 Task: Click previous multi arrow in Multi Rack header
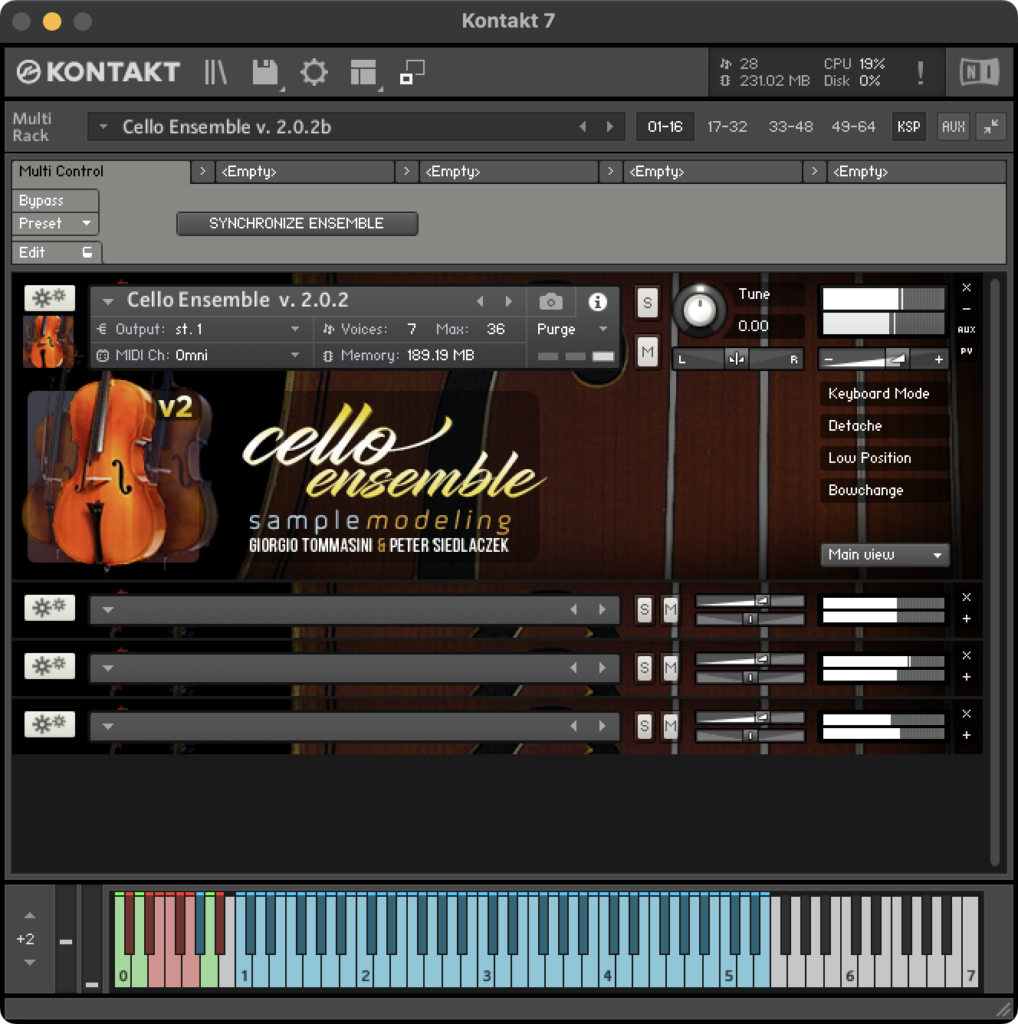click(582, 127)
